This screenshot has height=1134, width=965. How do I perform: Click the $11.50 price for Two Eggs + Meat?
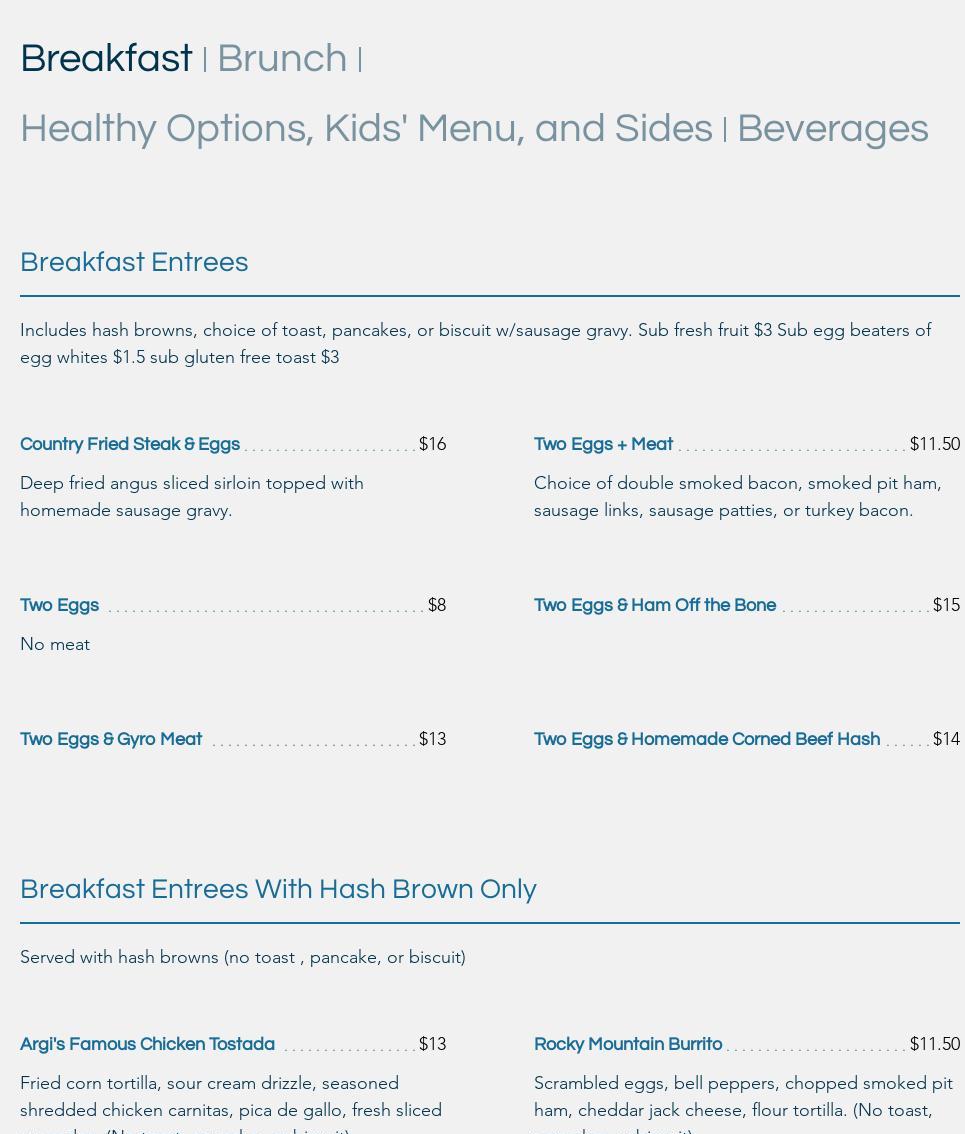(x=934, y=444)
